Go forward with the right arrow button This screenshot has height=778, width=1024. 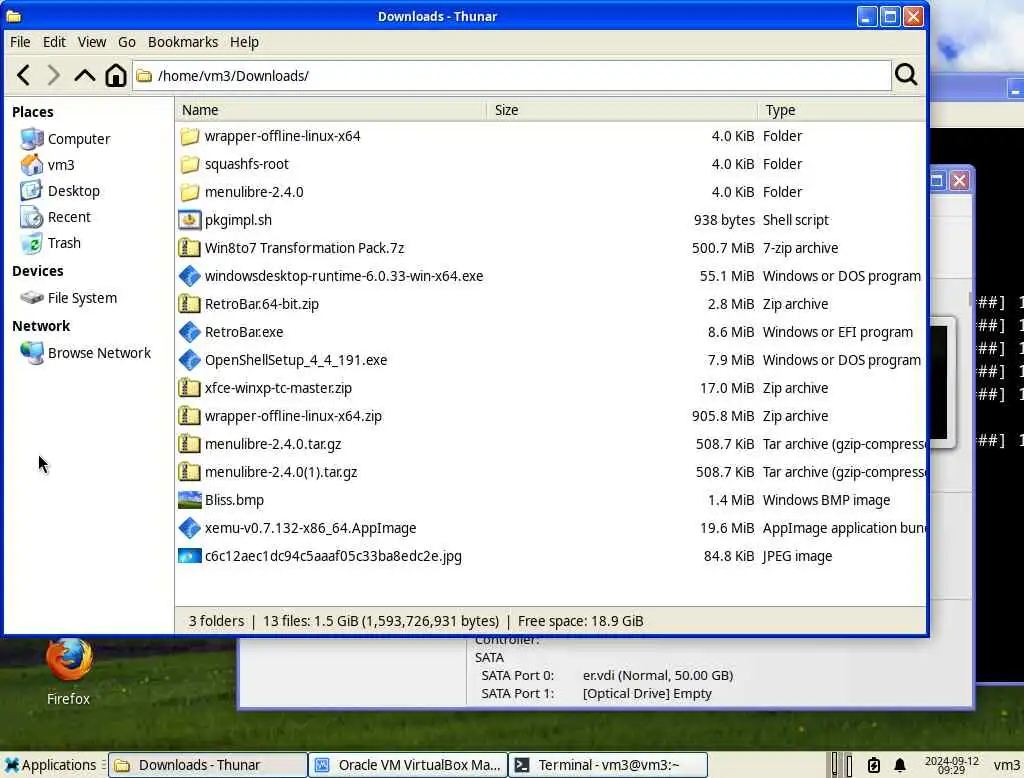pos(54,75)
